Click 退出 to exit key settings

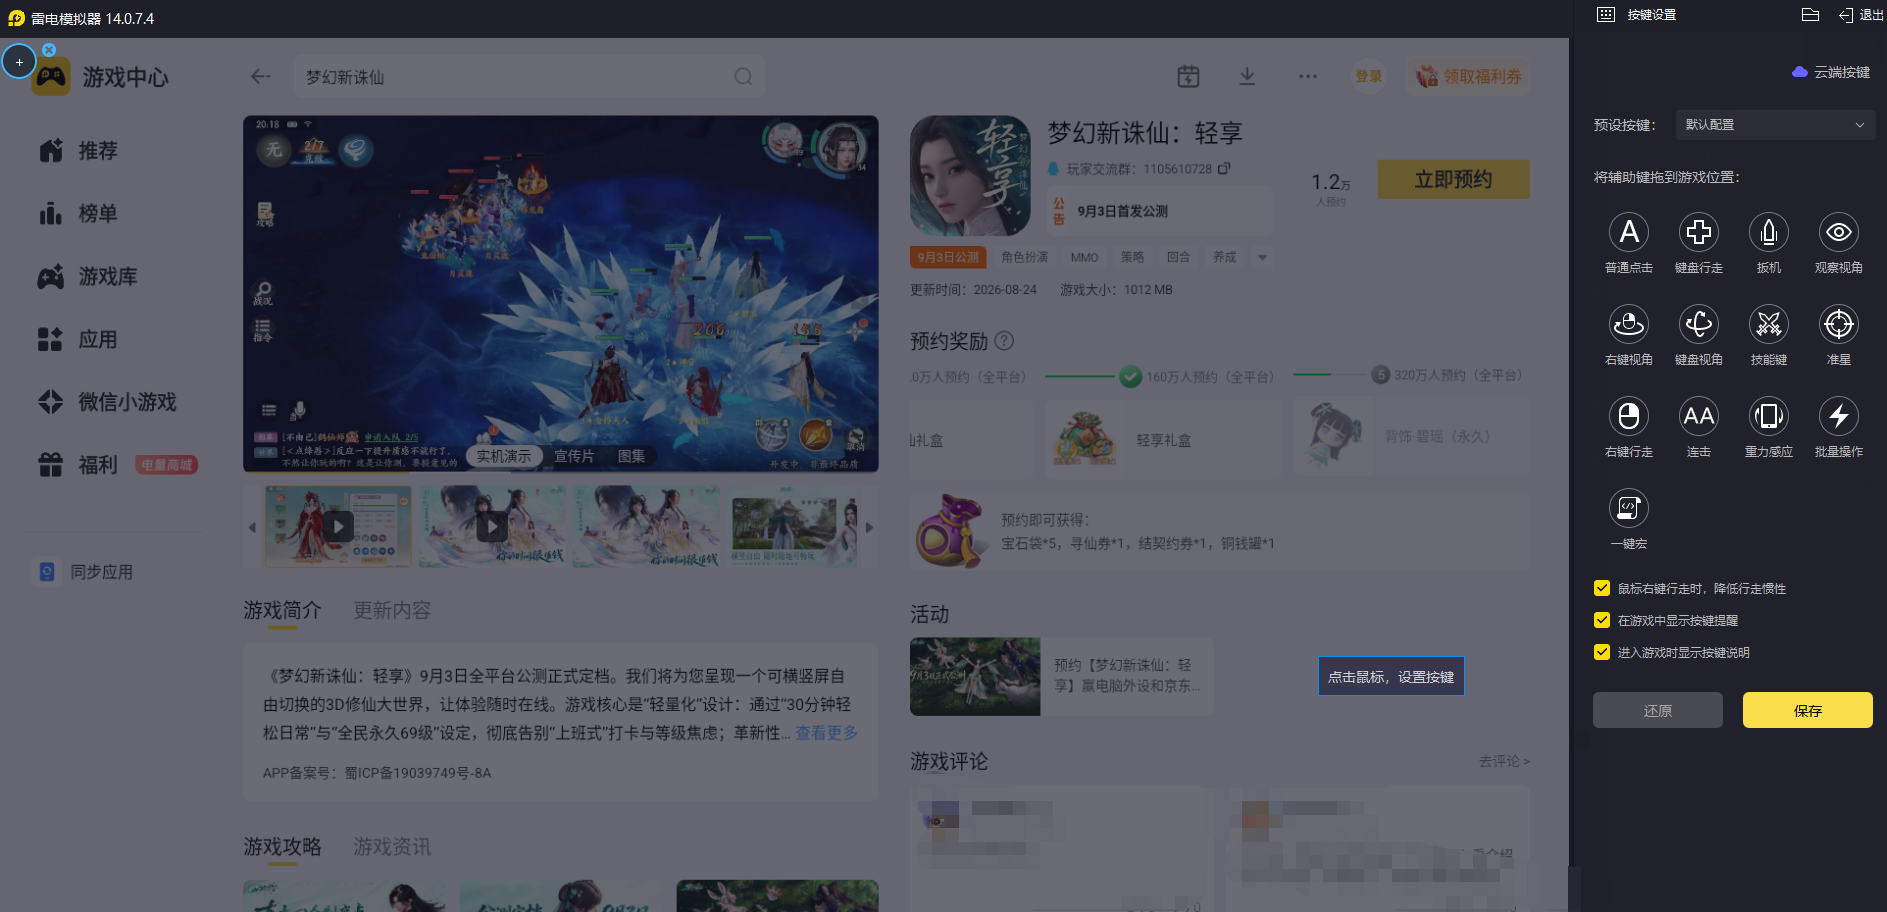[x=1861, y=15]
